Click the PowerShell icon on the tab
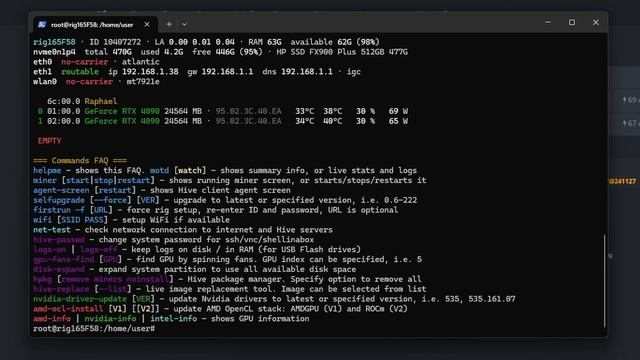The height and width of the screenshot is (360, 640). (x=42, y=24)
